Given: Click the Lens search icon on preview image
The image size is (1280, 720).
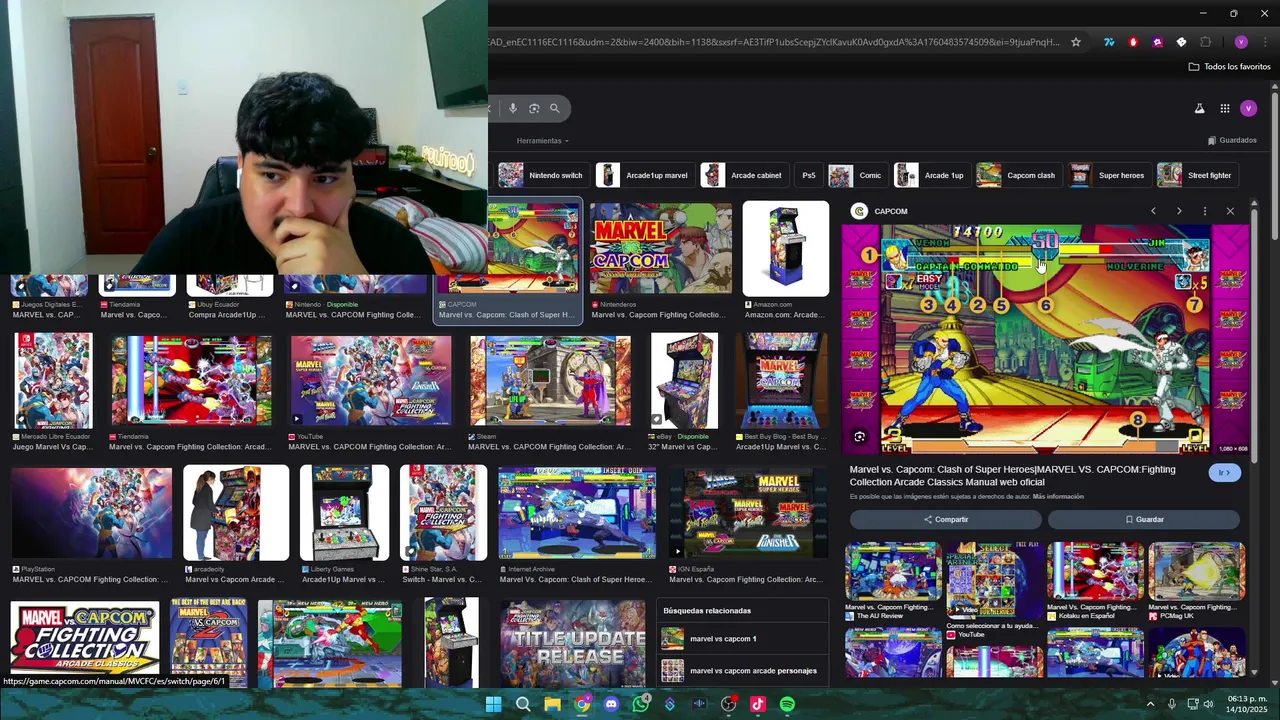Looking at the screenshot, I should point(859,437).
